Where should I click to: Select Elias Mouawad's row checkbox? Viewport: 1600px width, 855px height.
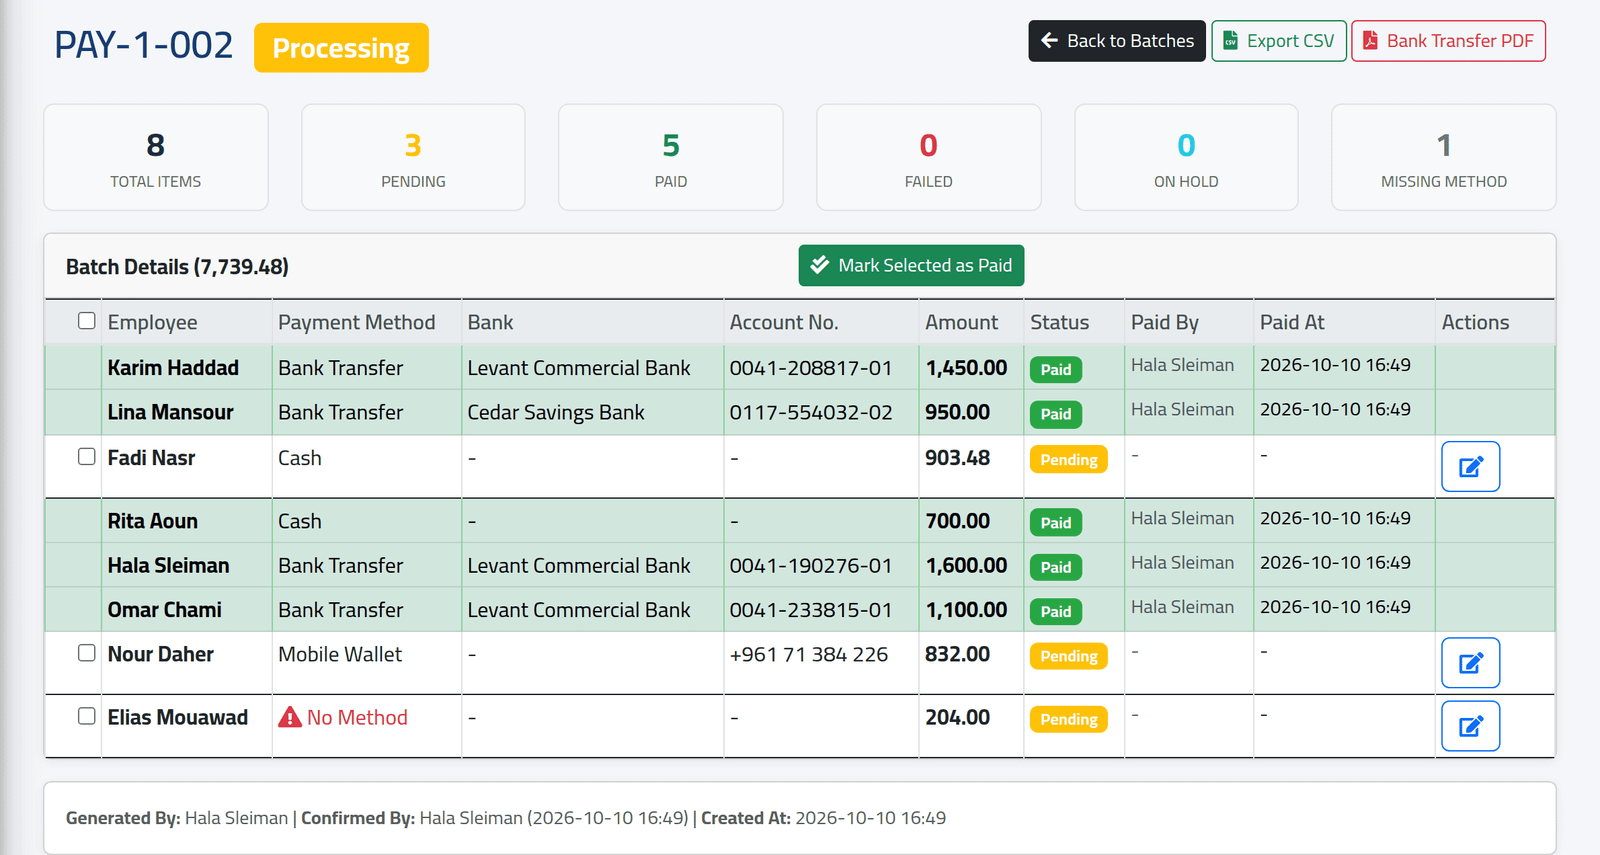tap(87, 716)
